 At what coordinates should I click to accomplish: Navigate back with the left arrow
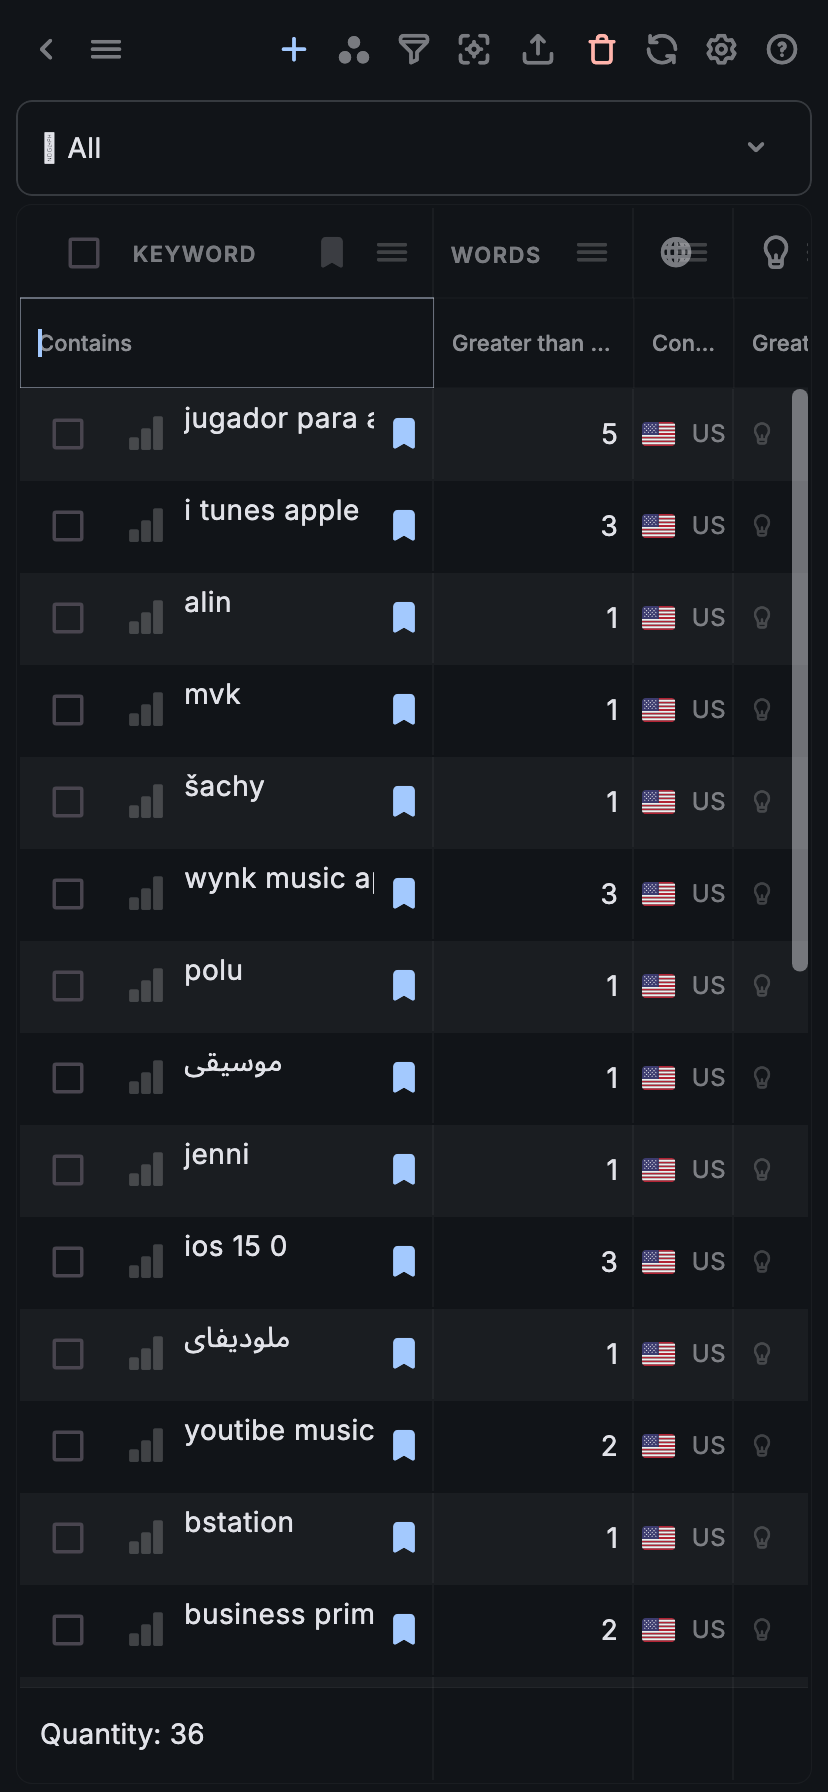pyautogui.click(x=46, y=49)
